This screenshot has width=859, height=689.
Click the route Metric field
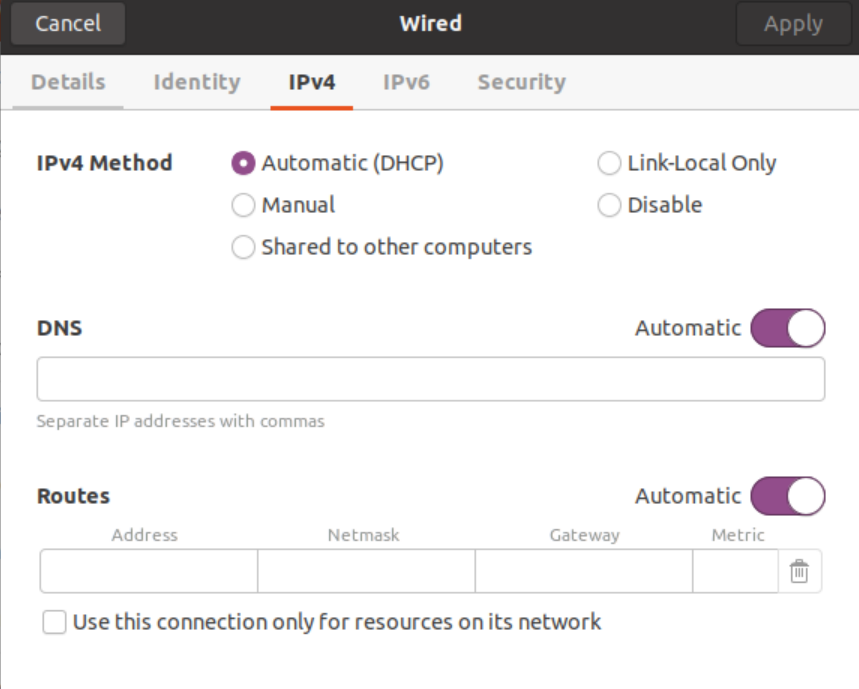pos(736,571)
